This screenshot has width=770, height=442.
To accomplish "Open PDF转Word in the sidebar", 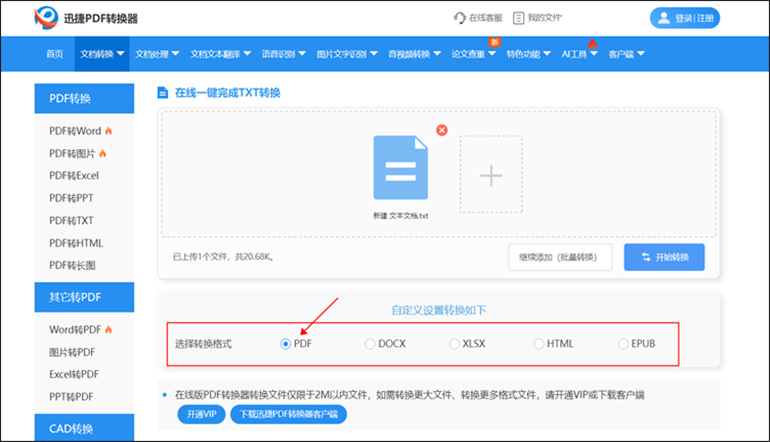I will [75, 131].
